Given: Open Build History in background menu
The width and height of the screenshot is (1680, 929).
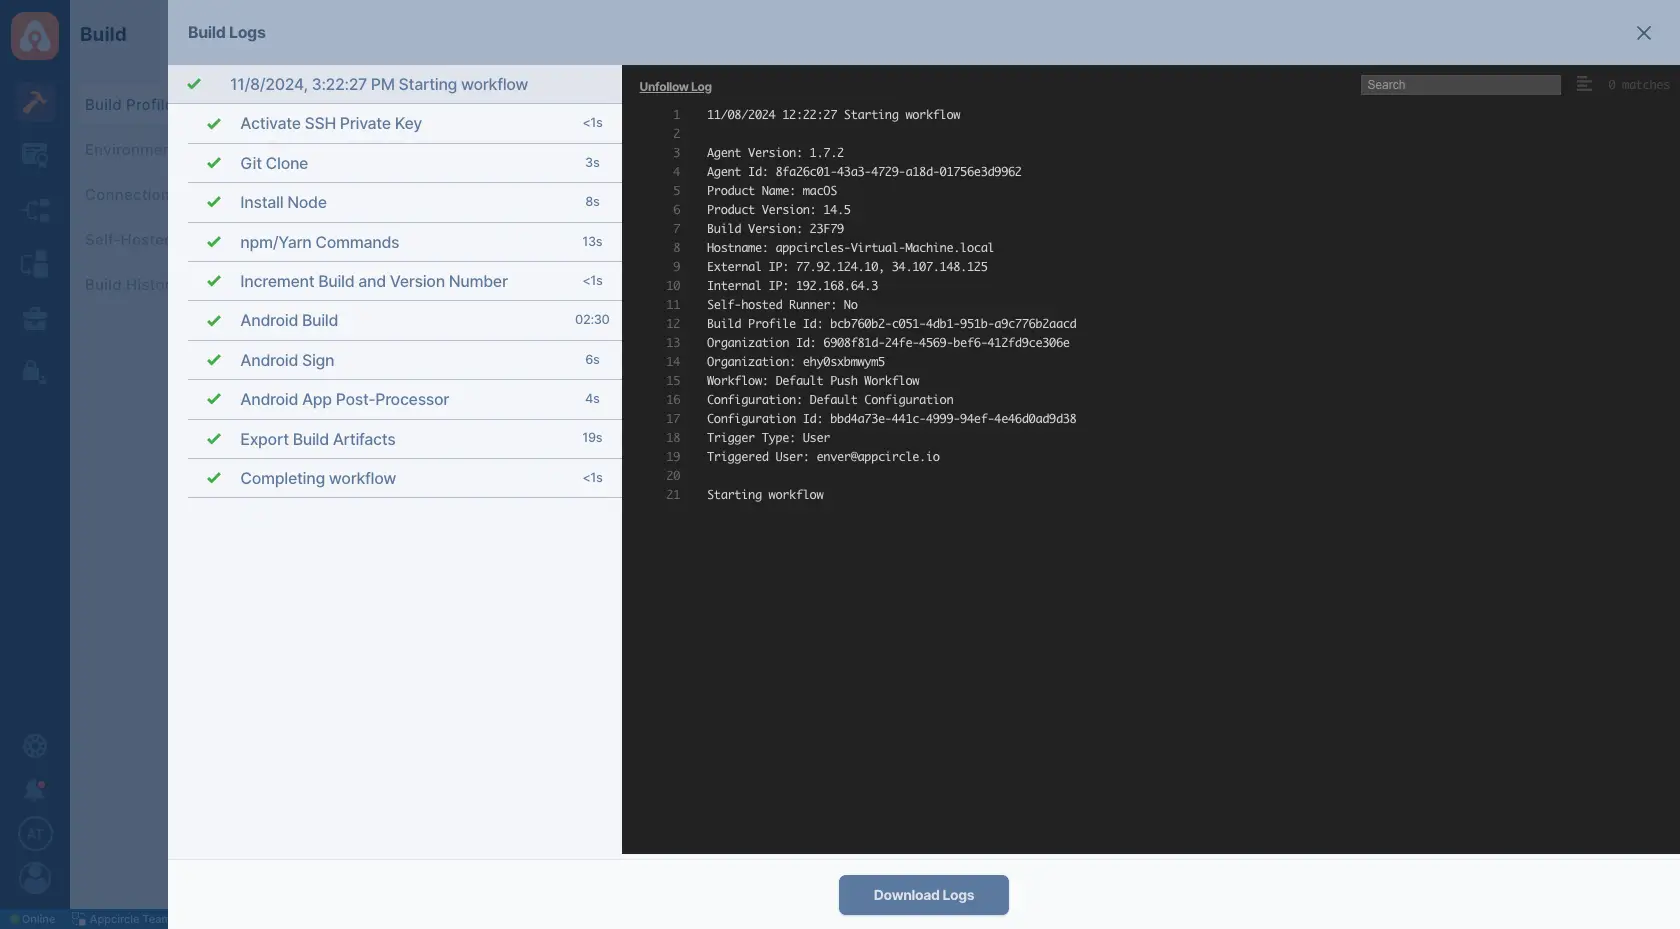Looking at the screenshot, I should [126, 285].
